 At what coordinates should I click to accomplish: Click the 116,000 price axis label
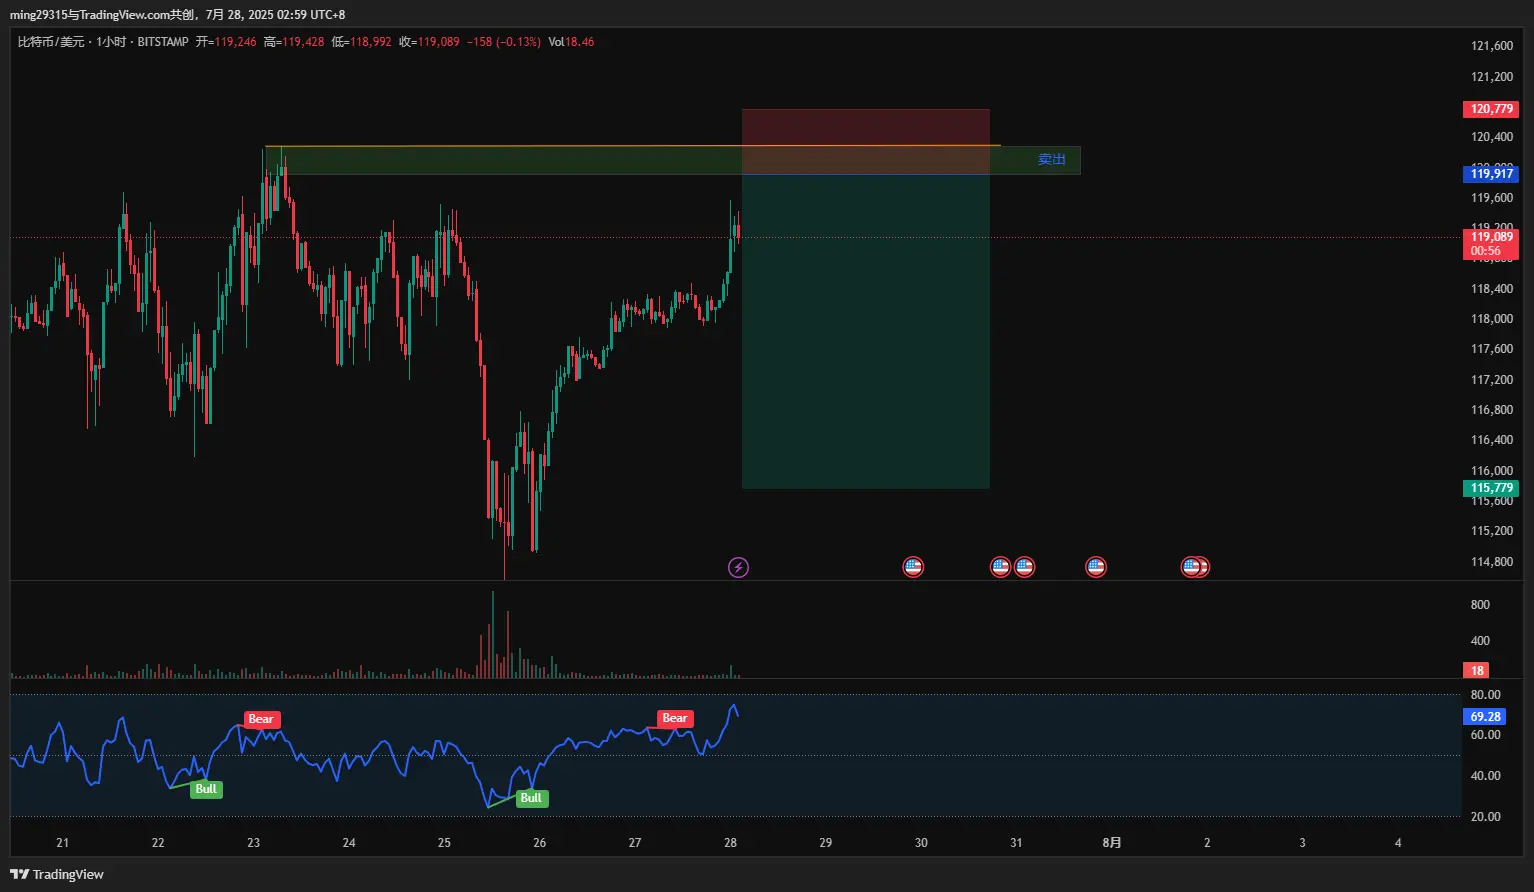(x=1492, y=471)
